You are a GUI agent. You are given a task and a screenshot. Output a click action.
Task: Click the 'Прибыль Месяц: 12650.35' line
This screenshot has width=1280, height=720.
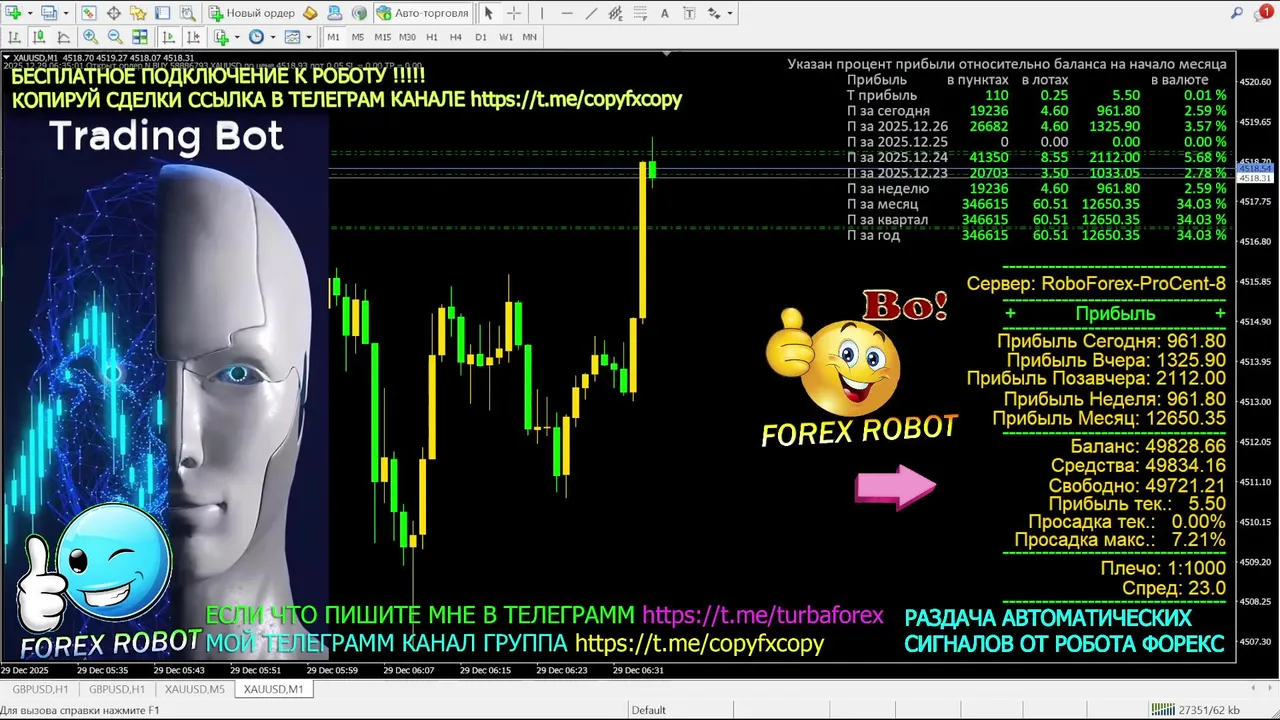(1109, 418)
